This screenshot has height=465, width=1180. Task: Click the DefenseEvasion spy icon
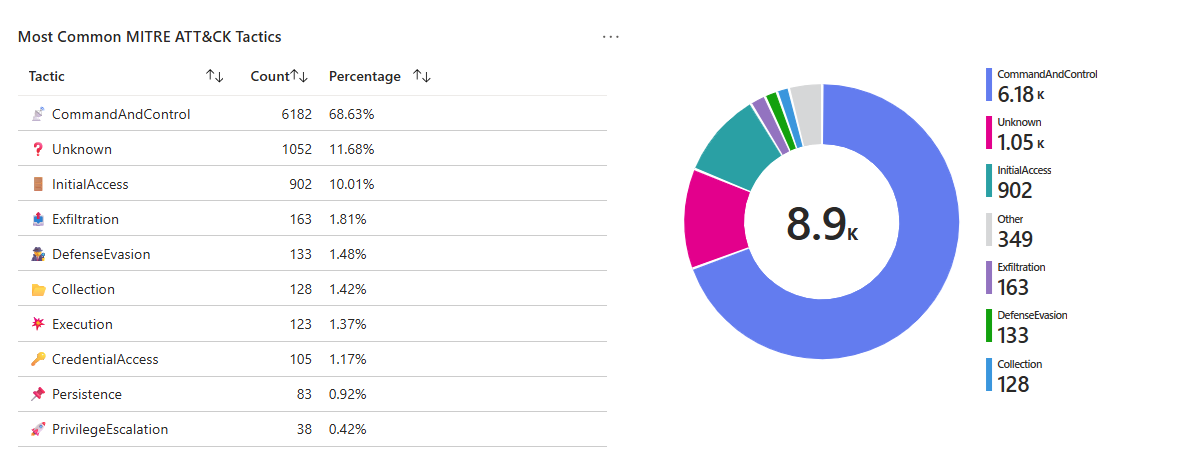click(x=38, y=254)
